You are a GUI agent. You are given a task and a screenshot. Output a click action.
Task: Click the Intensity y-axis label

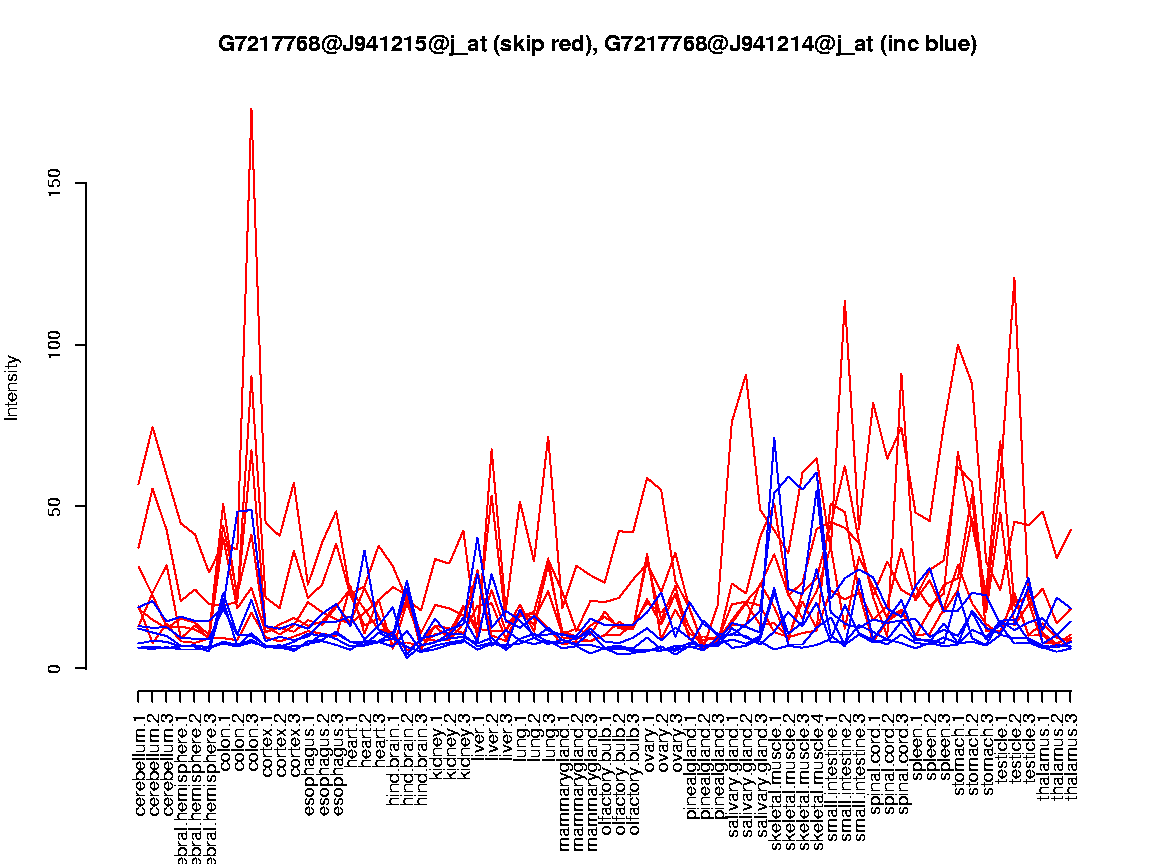pos(13,387)
